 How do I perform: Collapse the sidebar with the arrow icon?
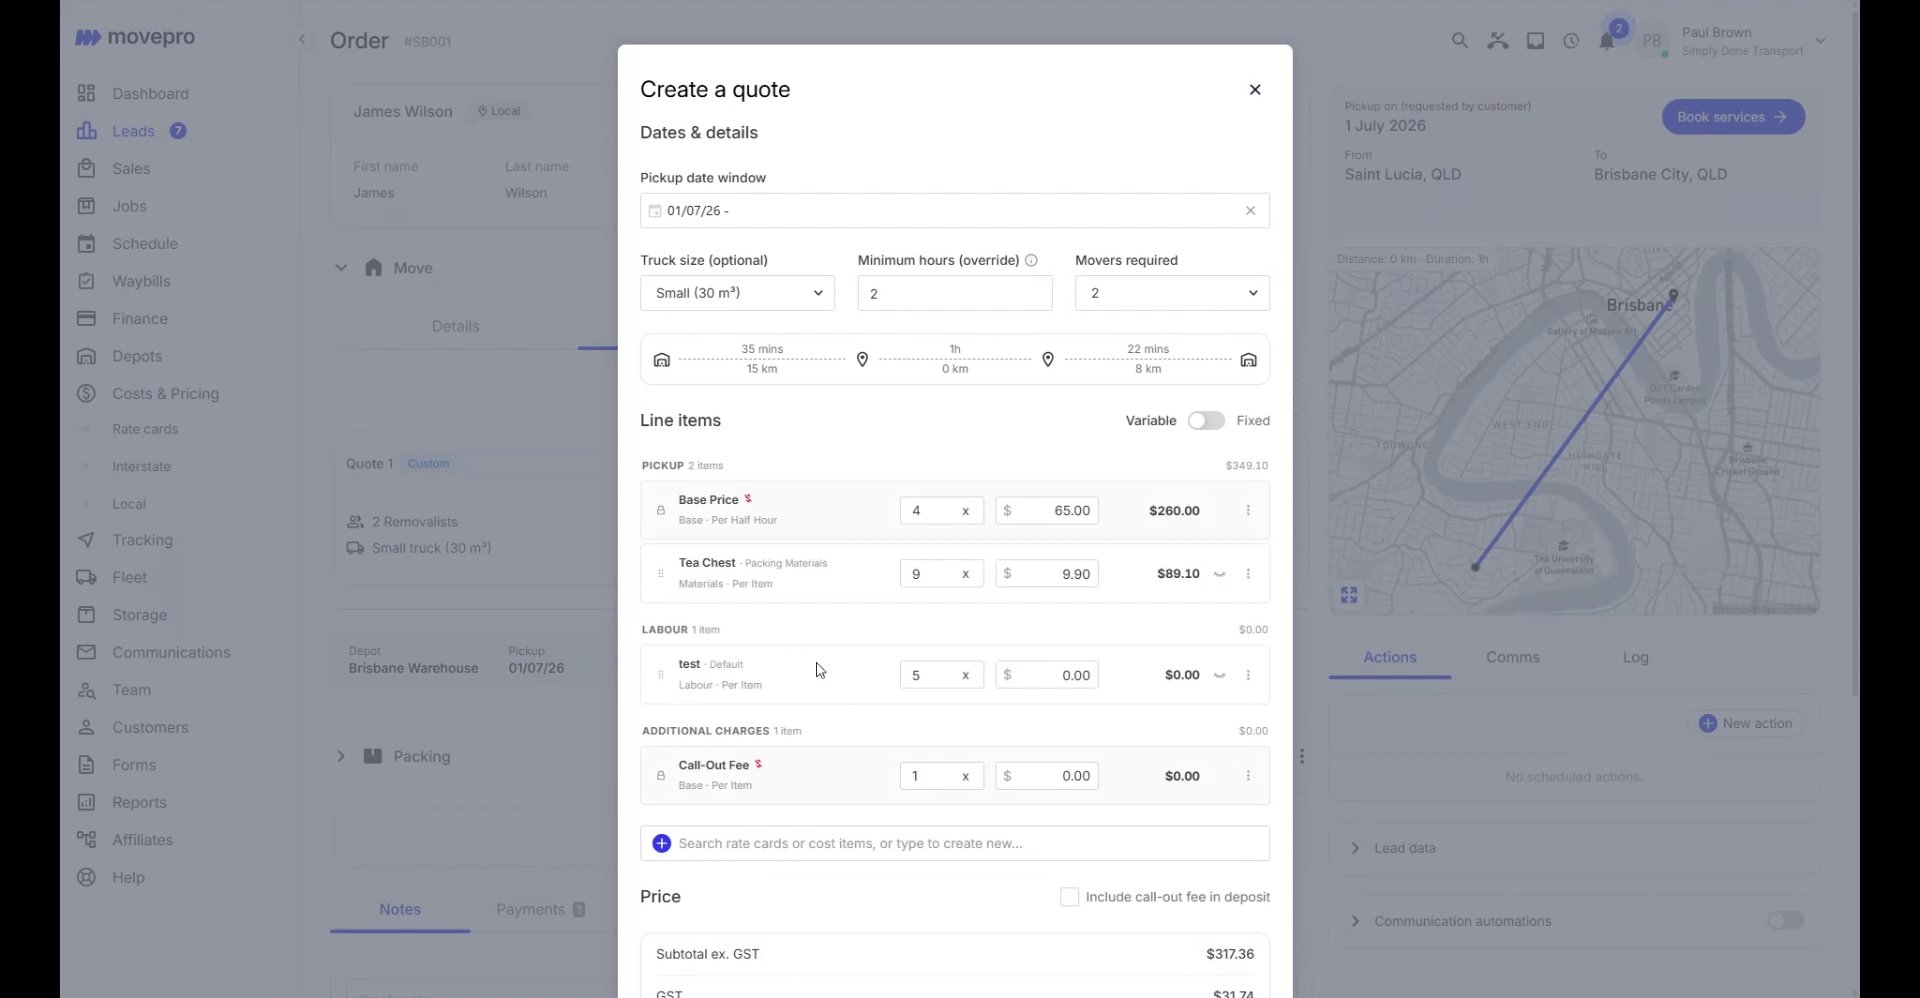302,40
